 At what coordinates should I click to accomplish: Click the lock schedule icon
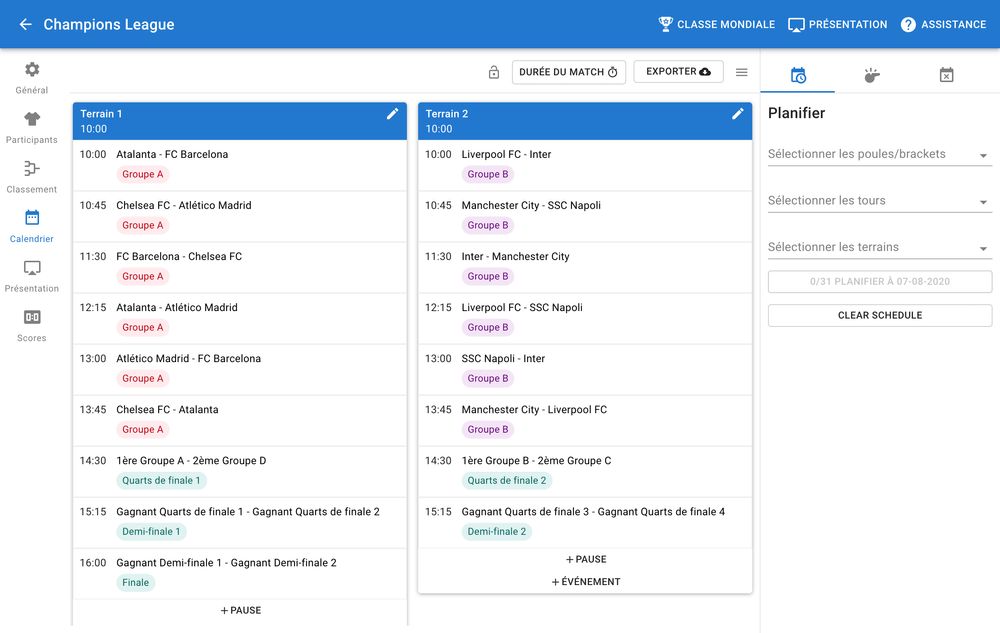[x=494, y=72]
